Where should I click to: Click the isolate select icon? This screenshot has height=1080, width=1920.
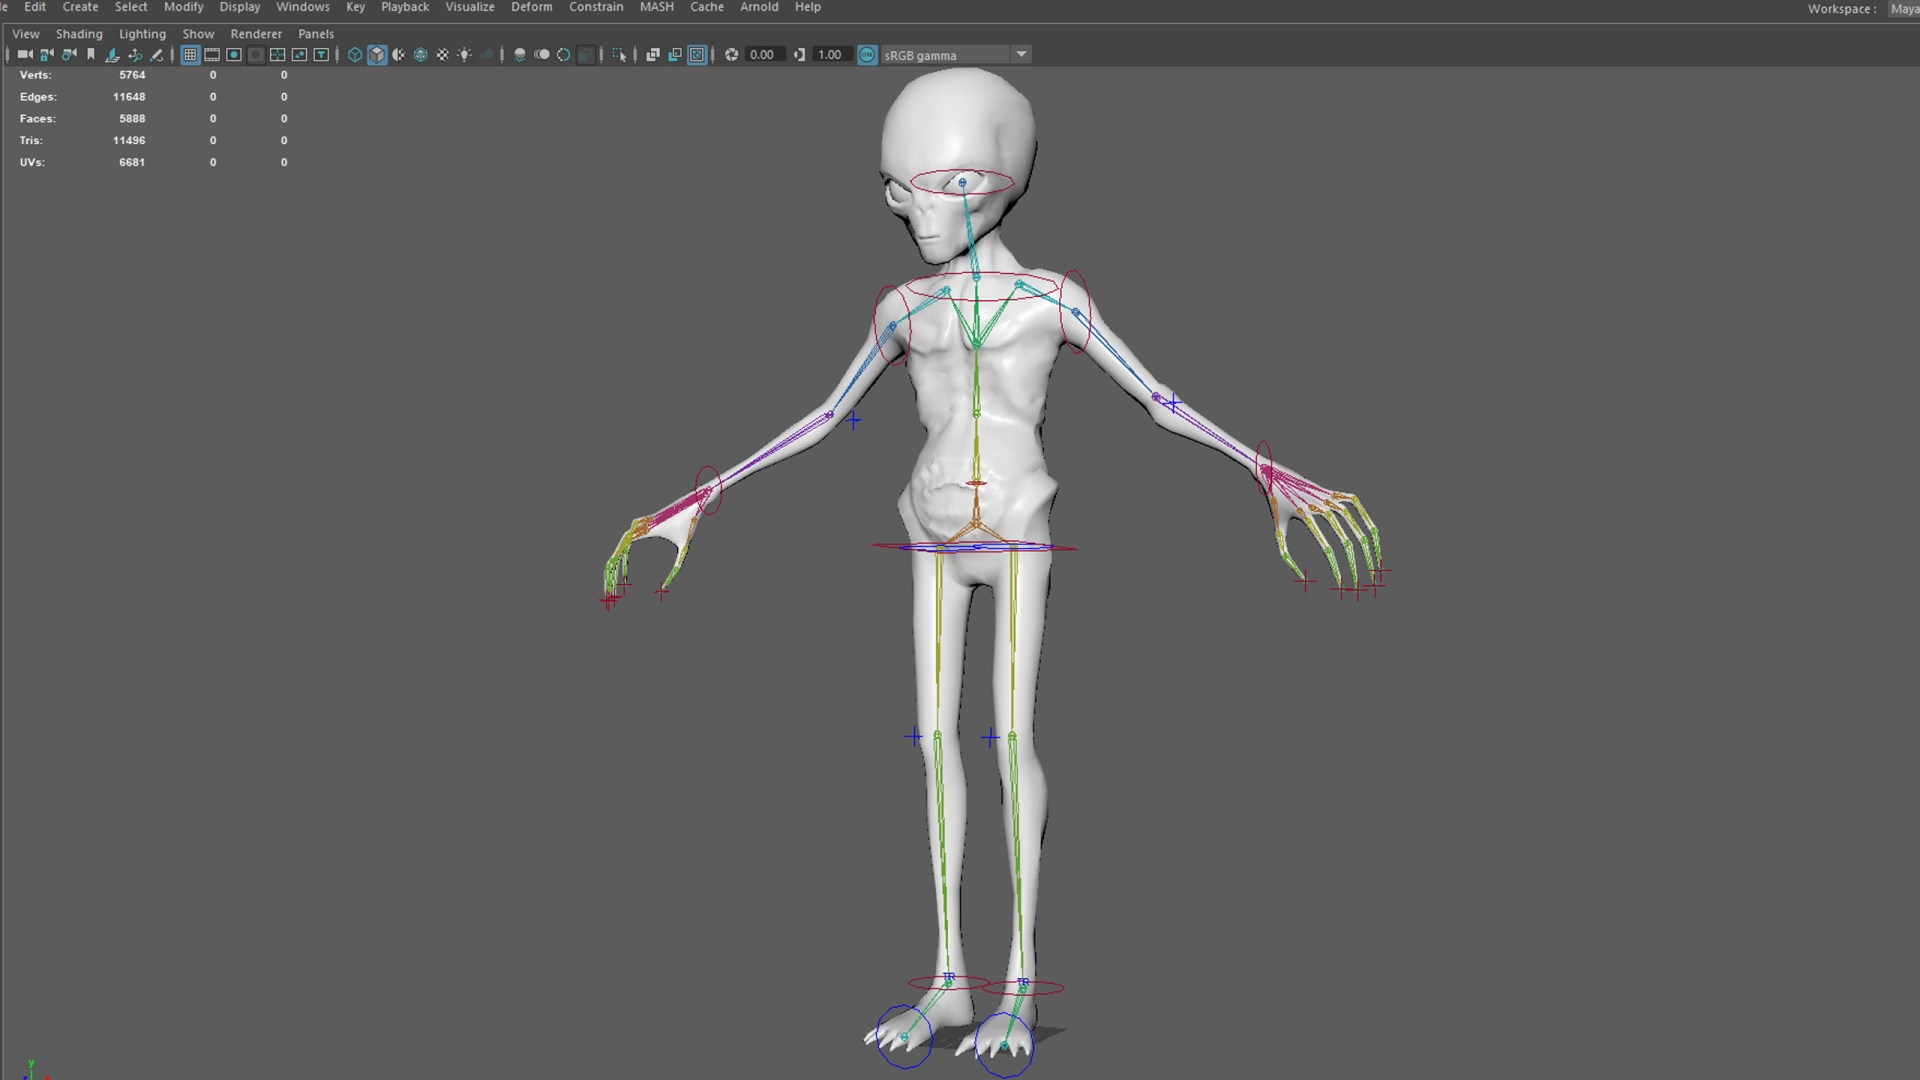(x=619, y=55)
